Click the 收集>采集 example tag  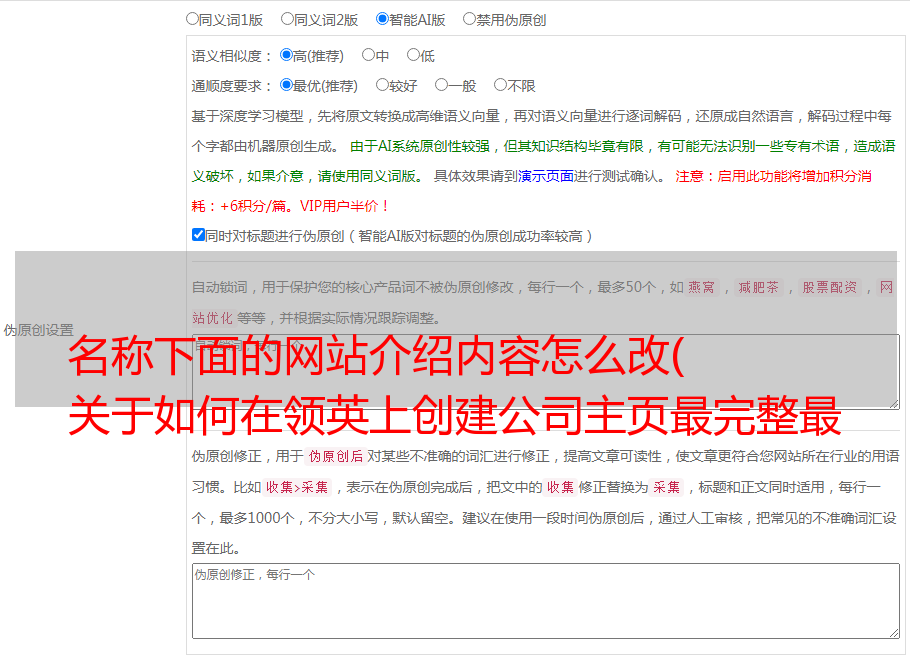coord(297,487)
